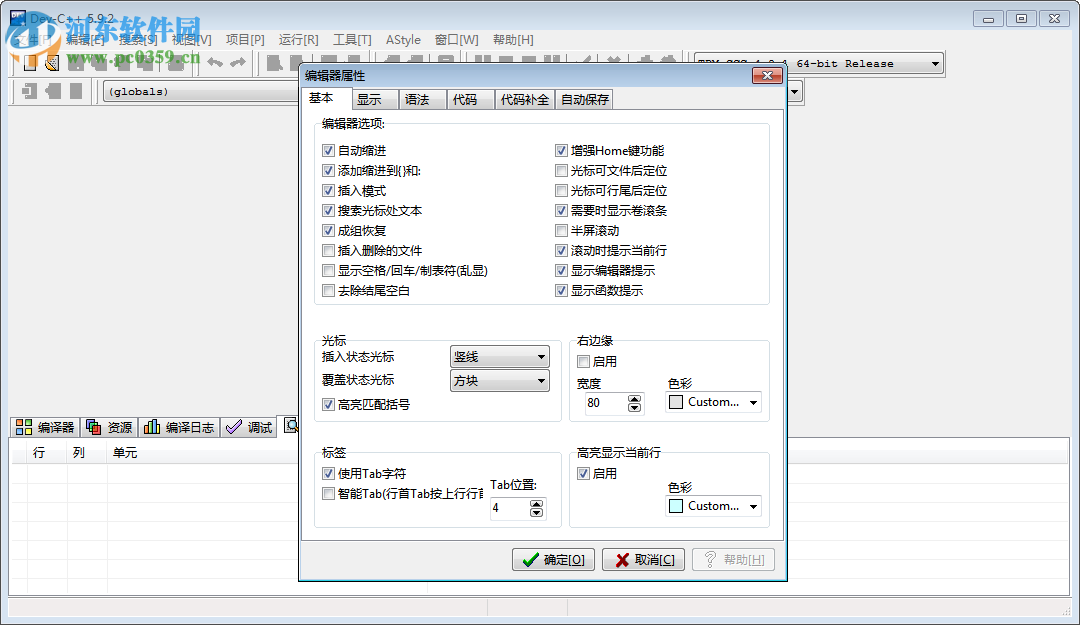This screenshot has height=625, width=1080.
Task: Show the 编译日志 (Compile Log) panel
Action: pyautogui.click(x=178, y=425)
